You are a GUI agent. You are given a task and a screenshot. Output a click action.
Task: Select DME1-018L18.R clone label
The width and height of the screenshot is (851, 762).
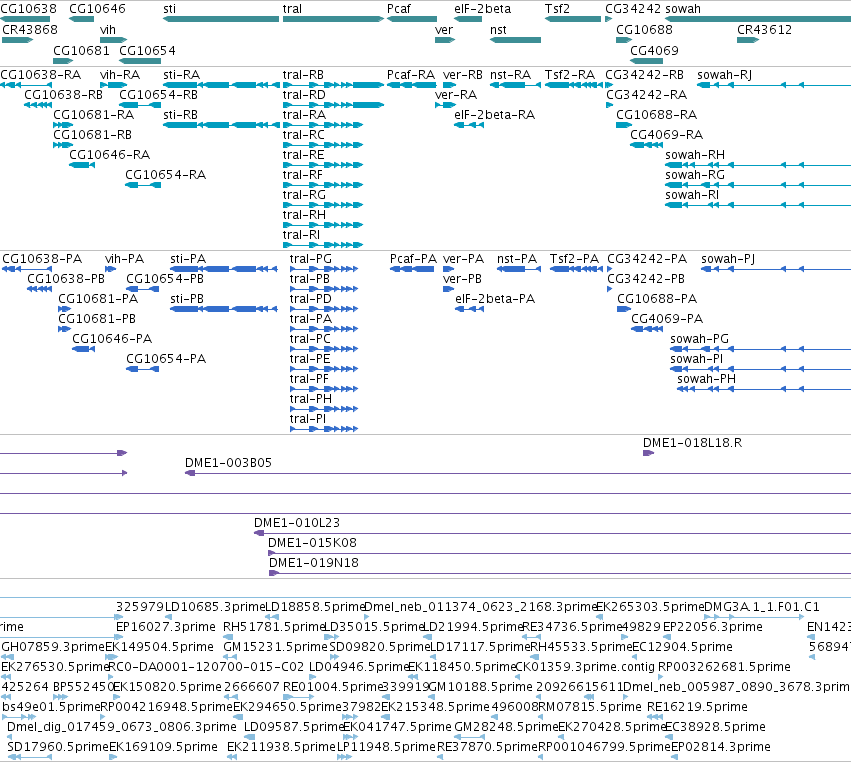tap(692, 443)
